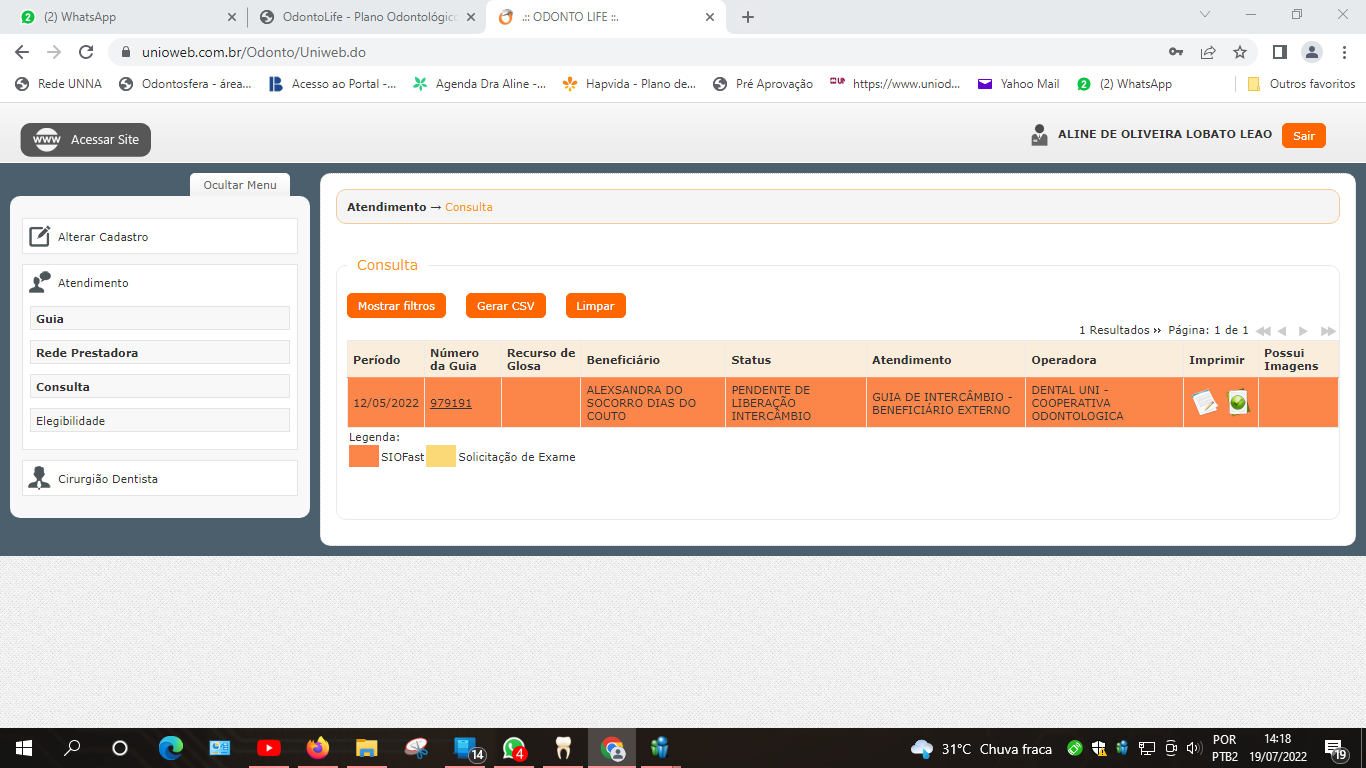This screenshot has height=768, width=1366.
Task: Click the Alterar Cadastro edit icon
Action: [x=40, y=237]
